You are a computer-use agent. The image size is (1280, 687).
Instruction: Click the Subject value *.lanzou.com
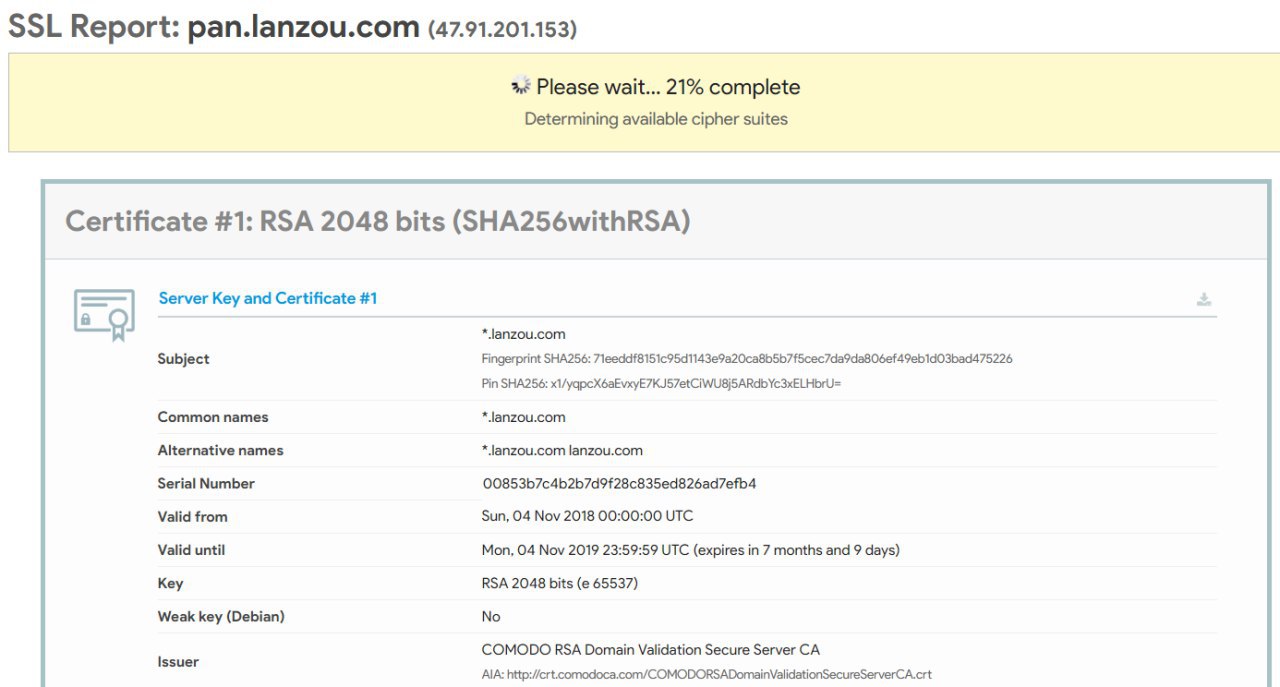pos(523,334)
